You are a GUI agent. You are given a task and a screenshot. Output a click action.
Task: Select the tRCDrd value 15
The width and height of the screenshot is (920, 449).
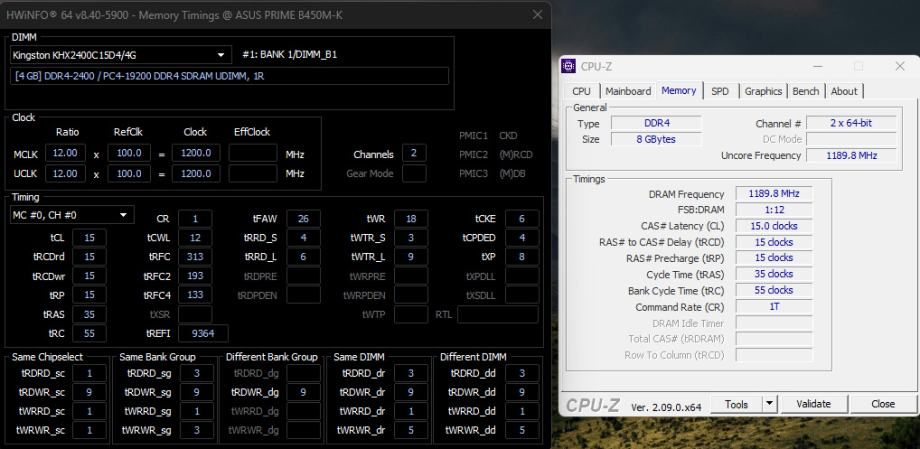coord(89,257)
